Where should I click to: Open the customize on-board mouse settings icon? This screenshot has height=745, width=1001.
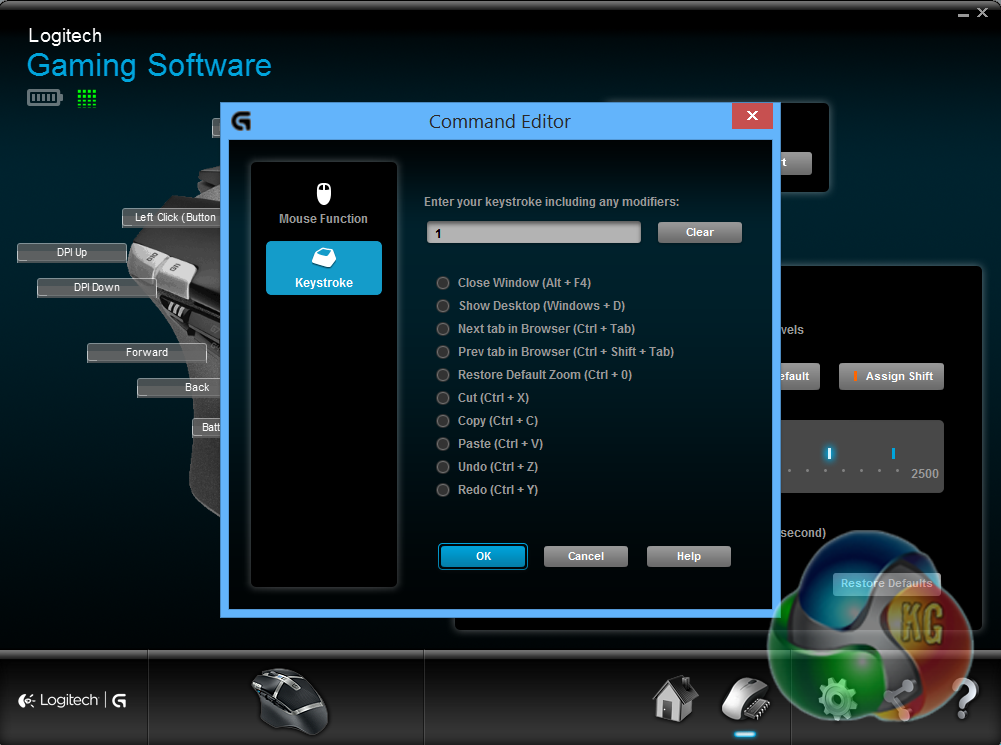click(x=745, y=700)
